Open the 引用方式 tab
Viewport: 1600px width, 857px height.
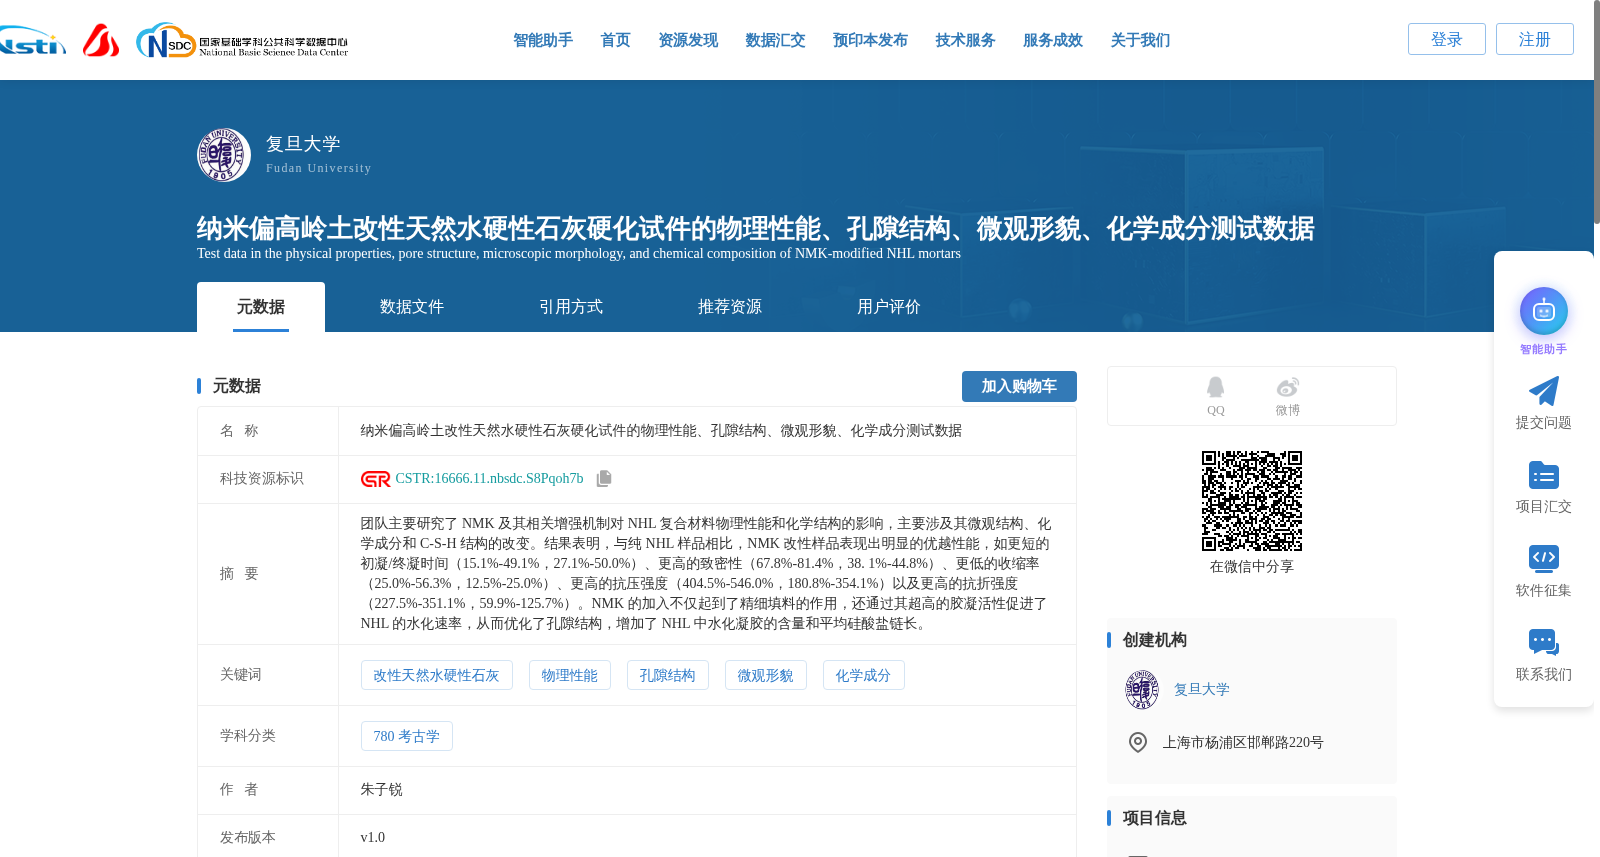[571, 307]
